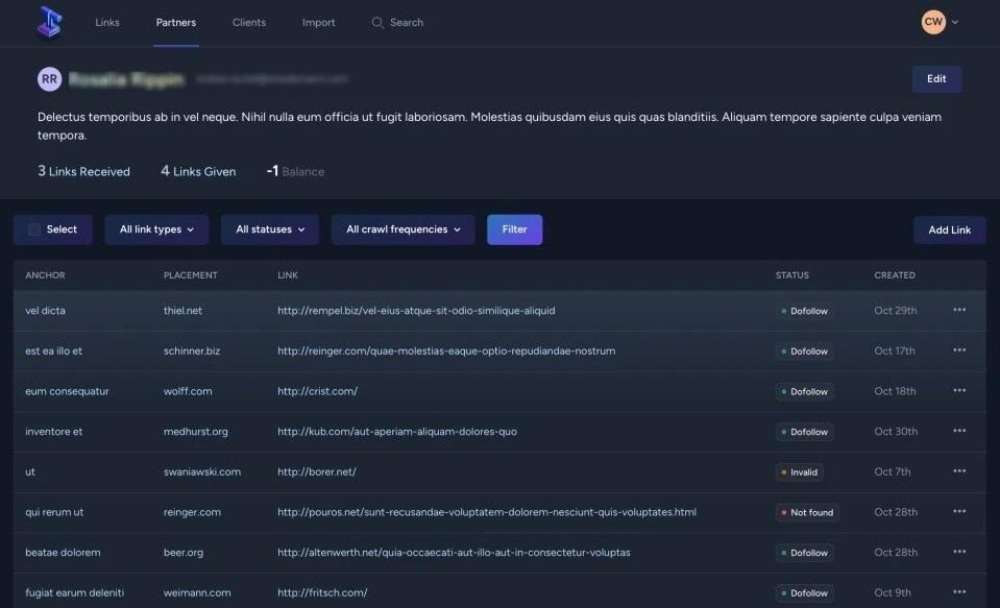This screenshot has height=608, width=1000.
Task: Open actions menu for the Invalid borer.net link
Action: click(959, 471)
